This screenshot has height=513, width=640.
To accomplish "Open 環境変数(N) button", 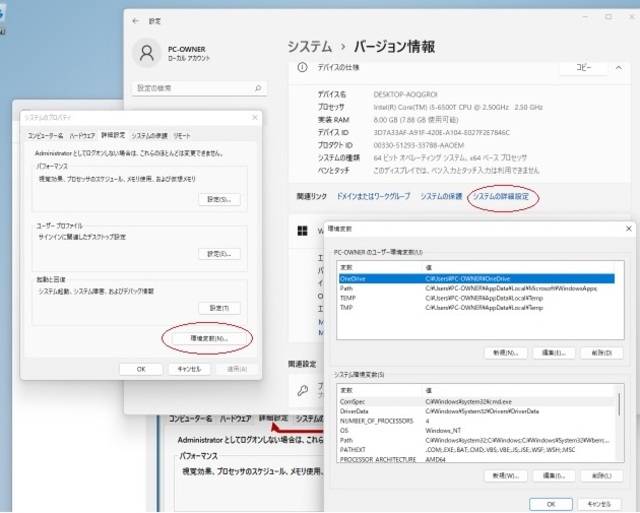I will [x=209, y=338].
